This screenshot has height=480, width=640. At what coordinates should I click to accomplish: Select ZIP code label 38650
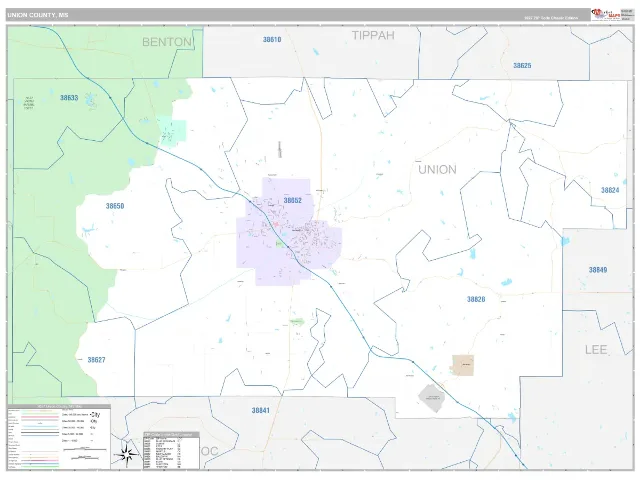pyautogui.click(x=115, y=206)
